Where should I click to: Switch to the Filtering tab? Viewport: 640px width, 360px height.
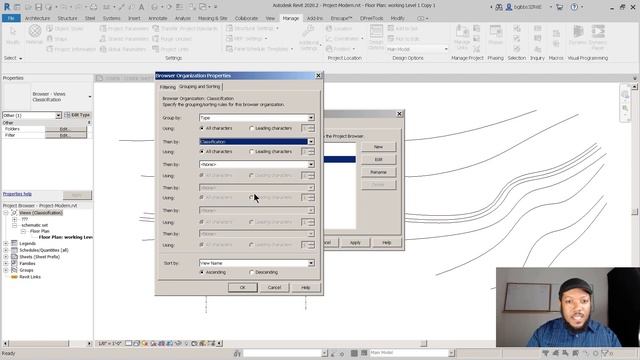[x=167, y=87]
